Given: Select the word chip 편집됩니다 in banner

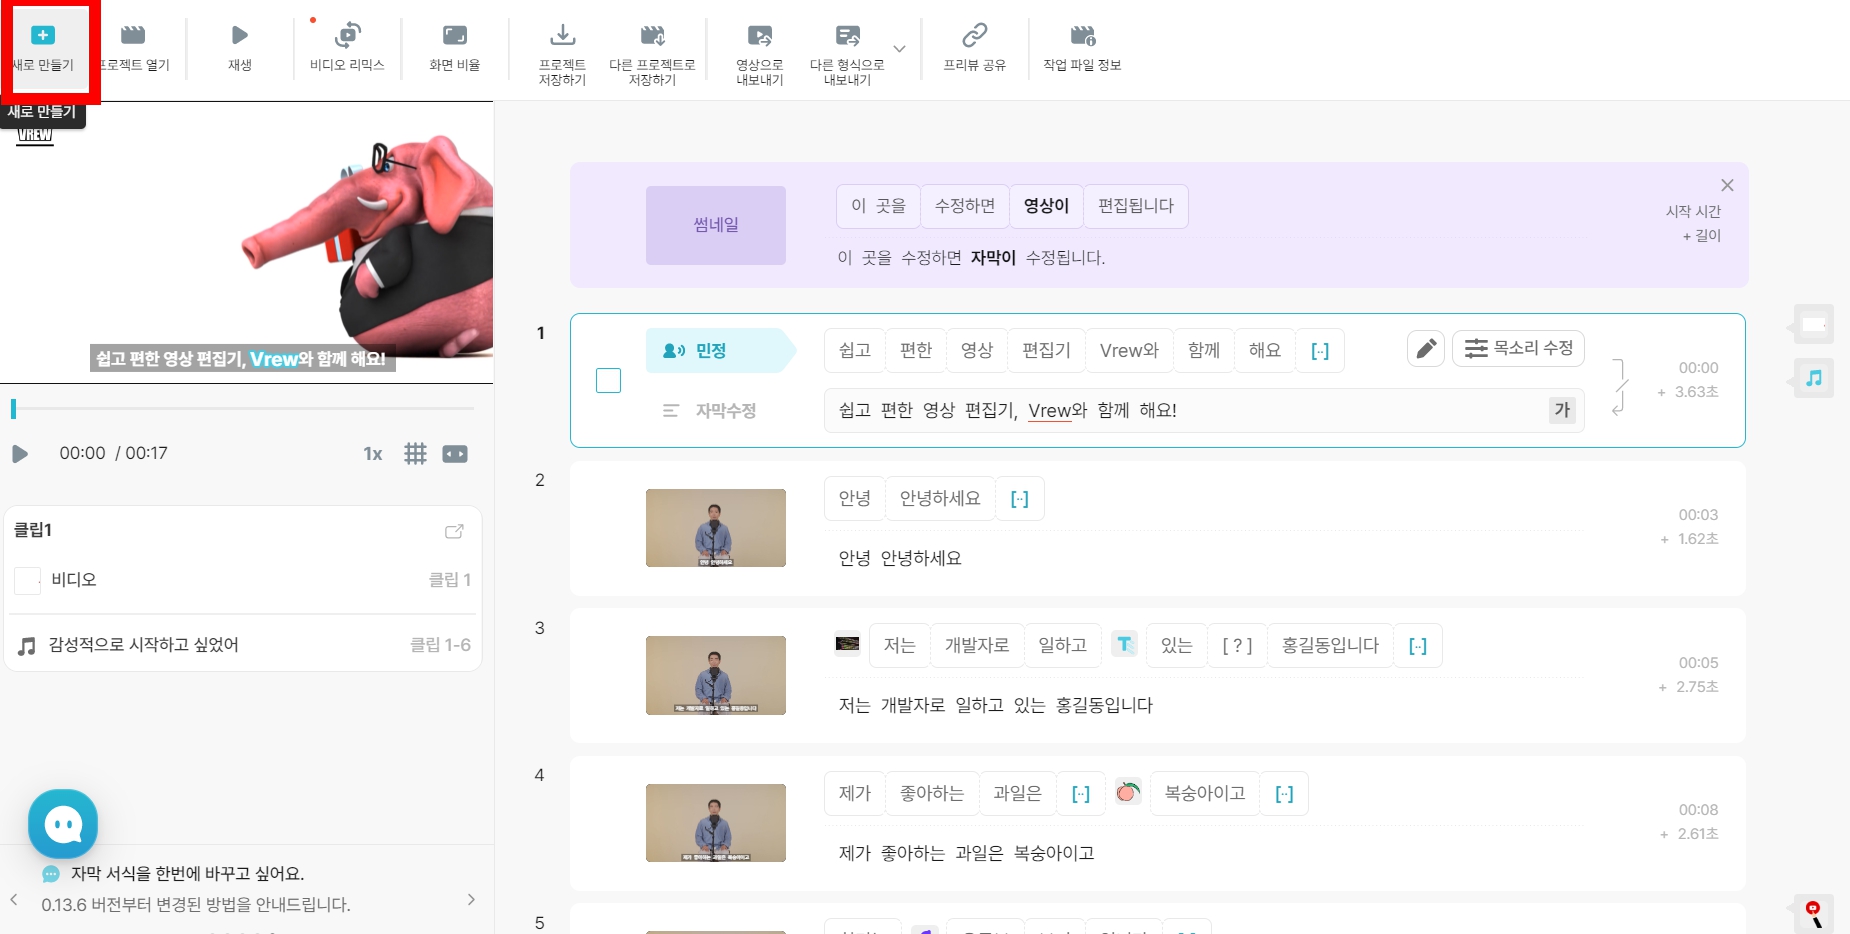Looking at the screenshot, I should (x=1136, y=206).
